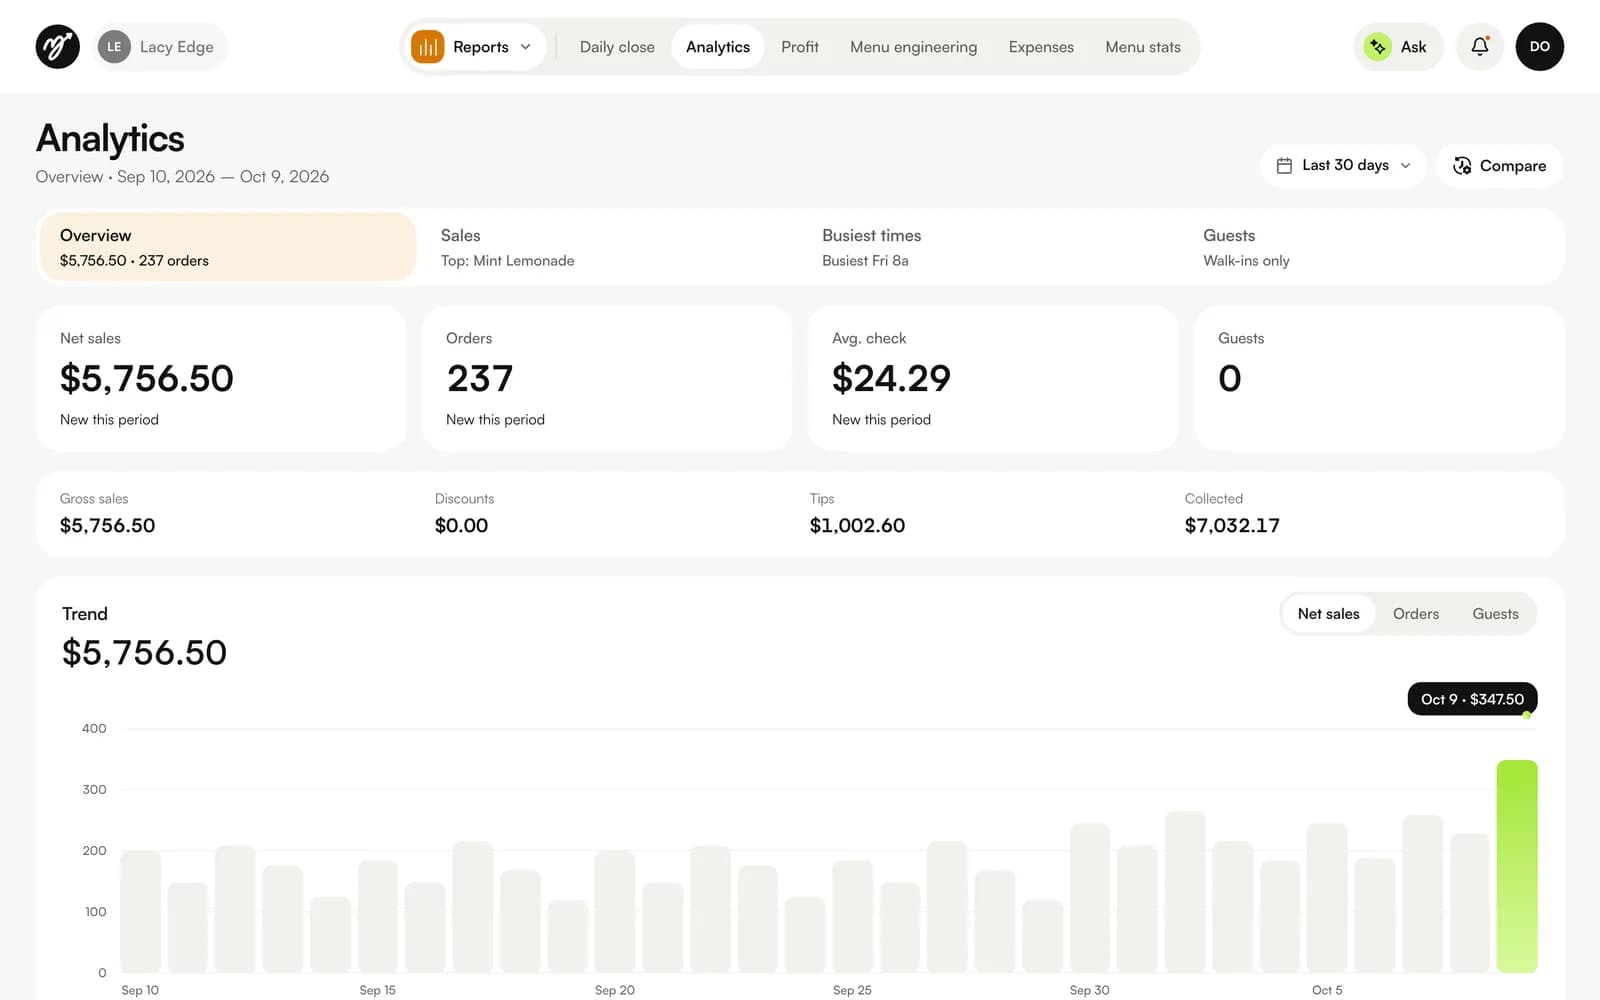Click the Compare icon
The image size is (1600, 1000).
point(1462,166)
